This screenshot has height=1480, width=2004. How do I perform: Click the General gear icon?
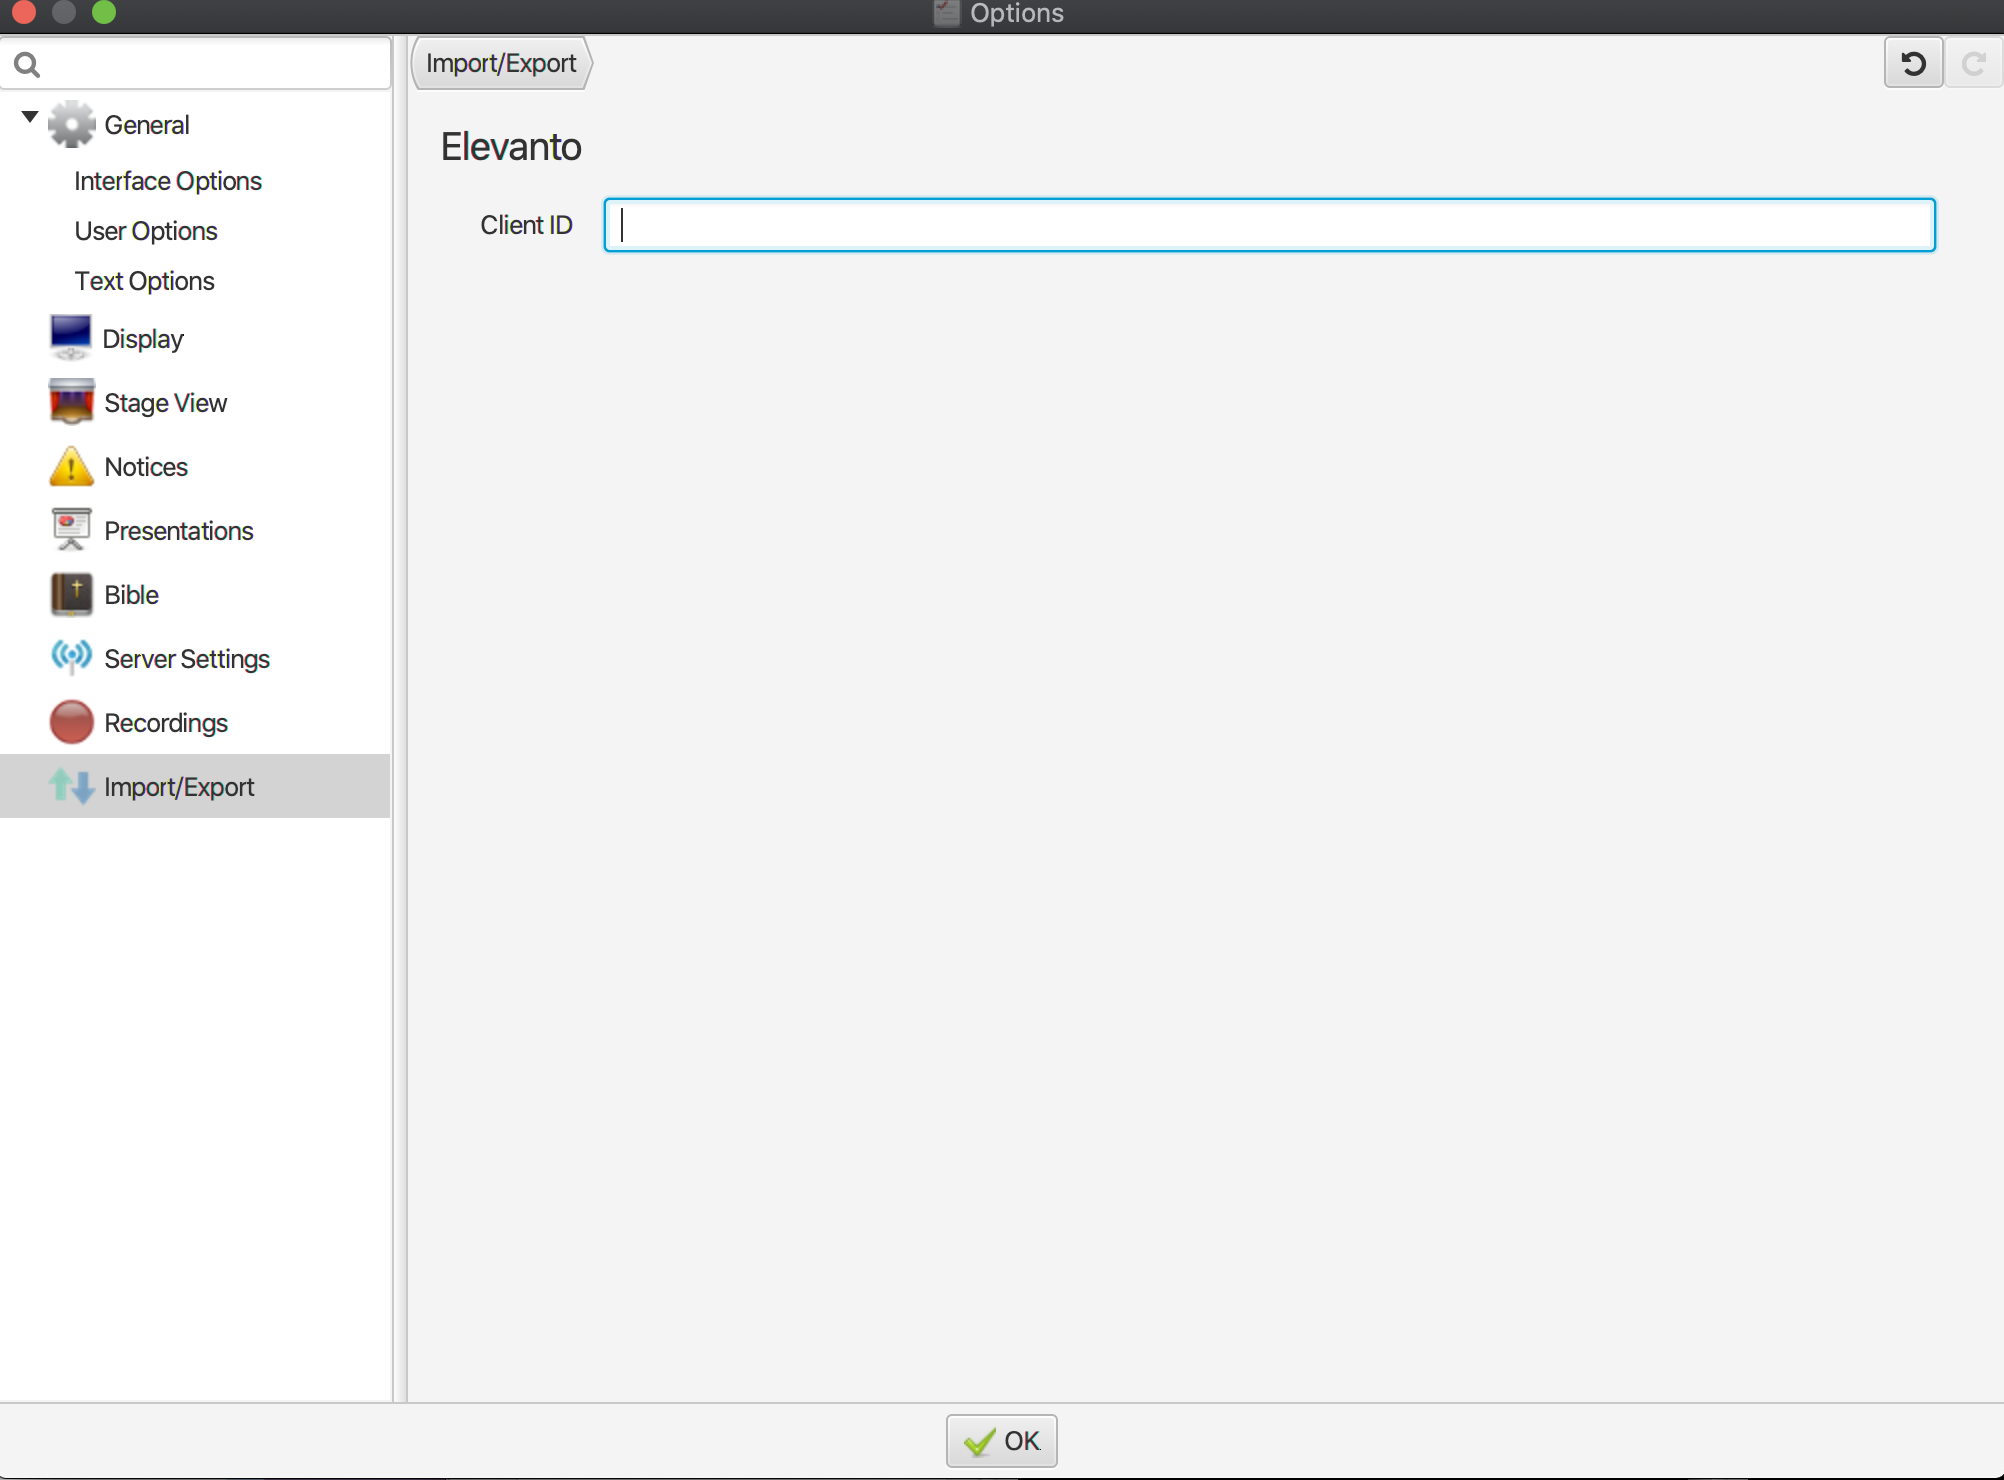point(71,124)
